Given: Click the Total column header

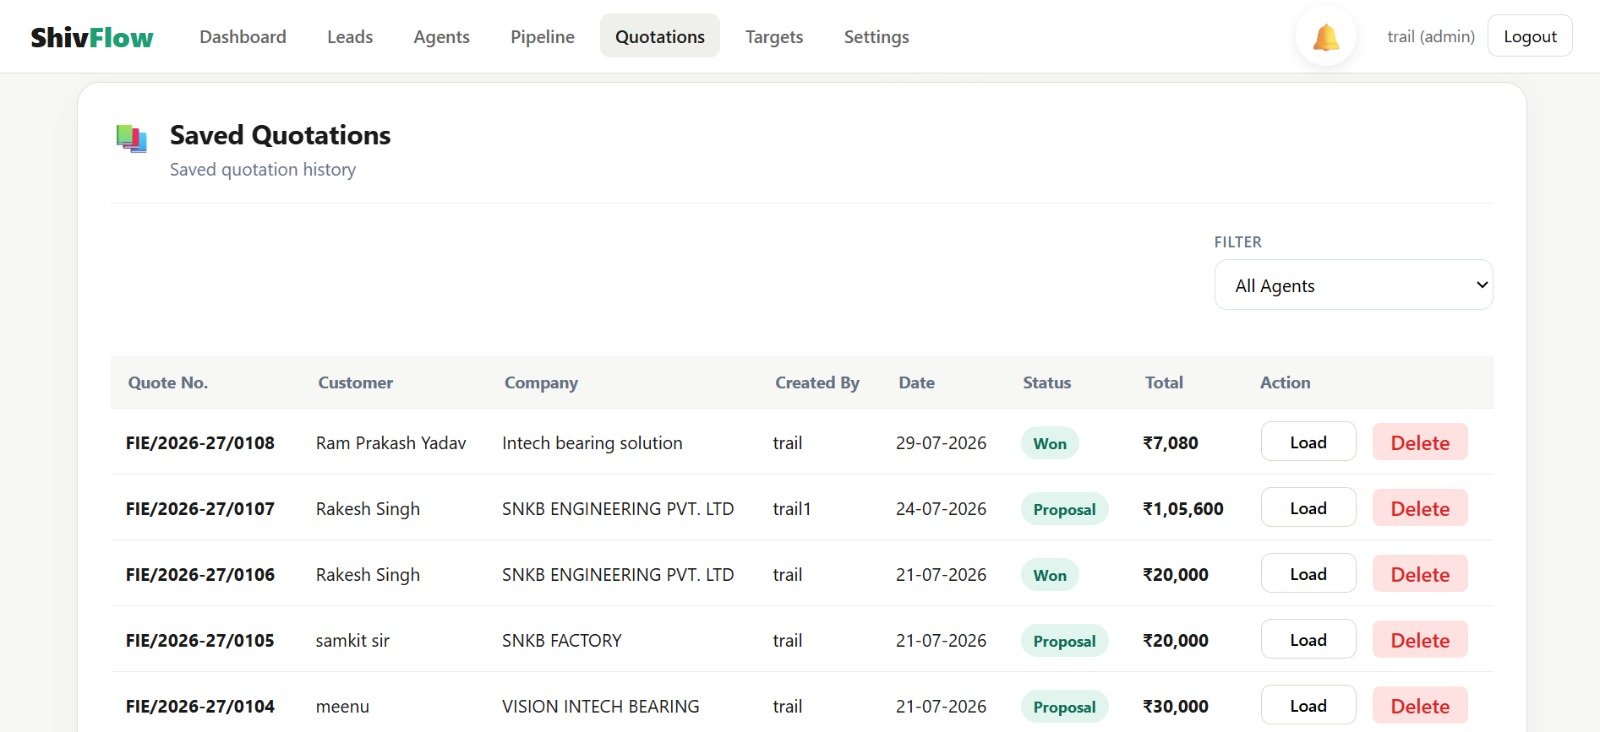Looking at the screenshot, I should [1164, 382].
